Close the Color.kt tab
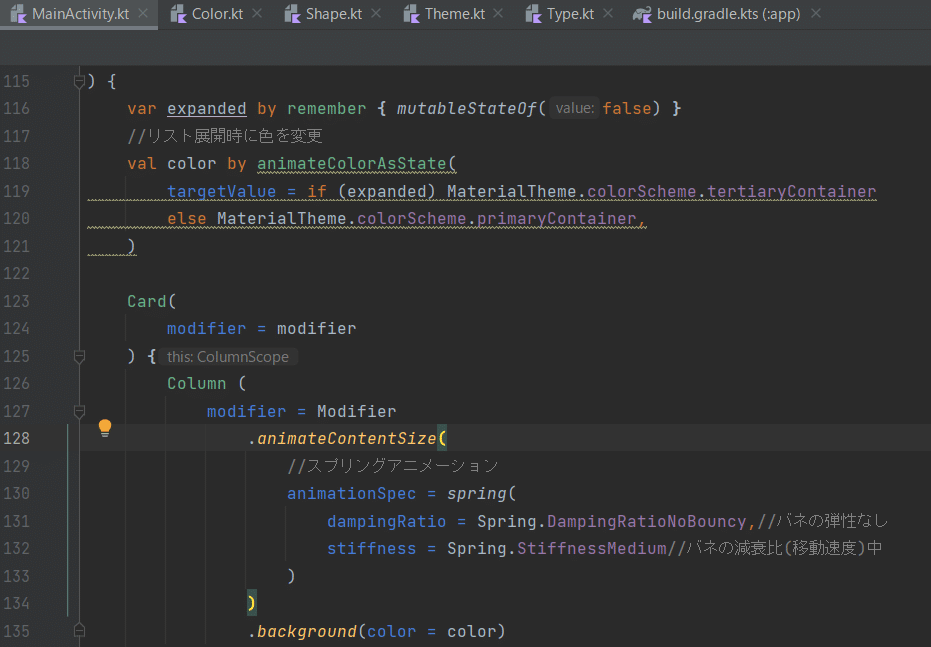The image size is (931, 647). point(257,13)
